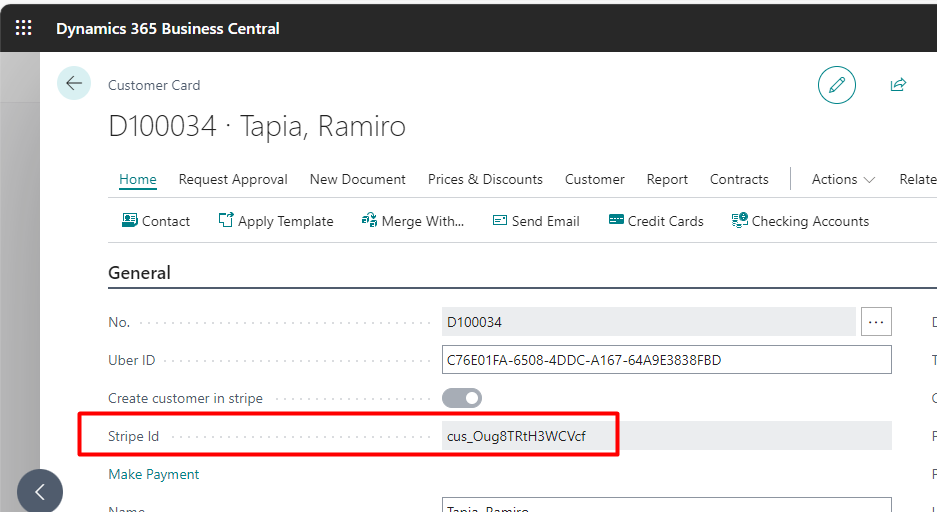
Task: Click the share icon
Action: [898, 85]
